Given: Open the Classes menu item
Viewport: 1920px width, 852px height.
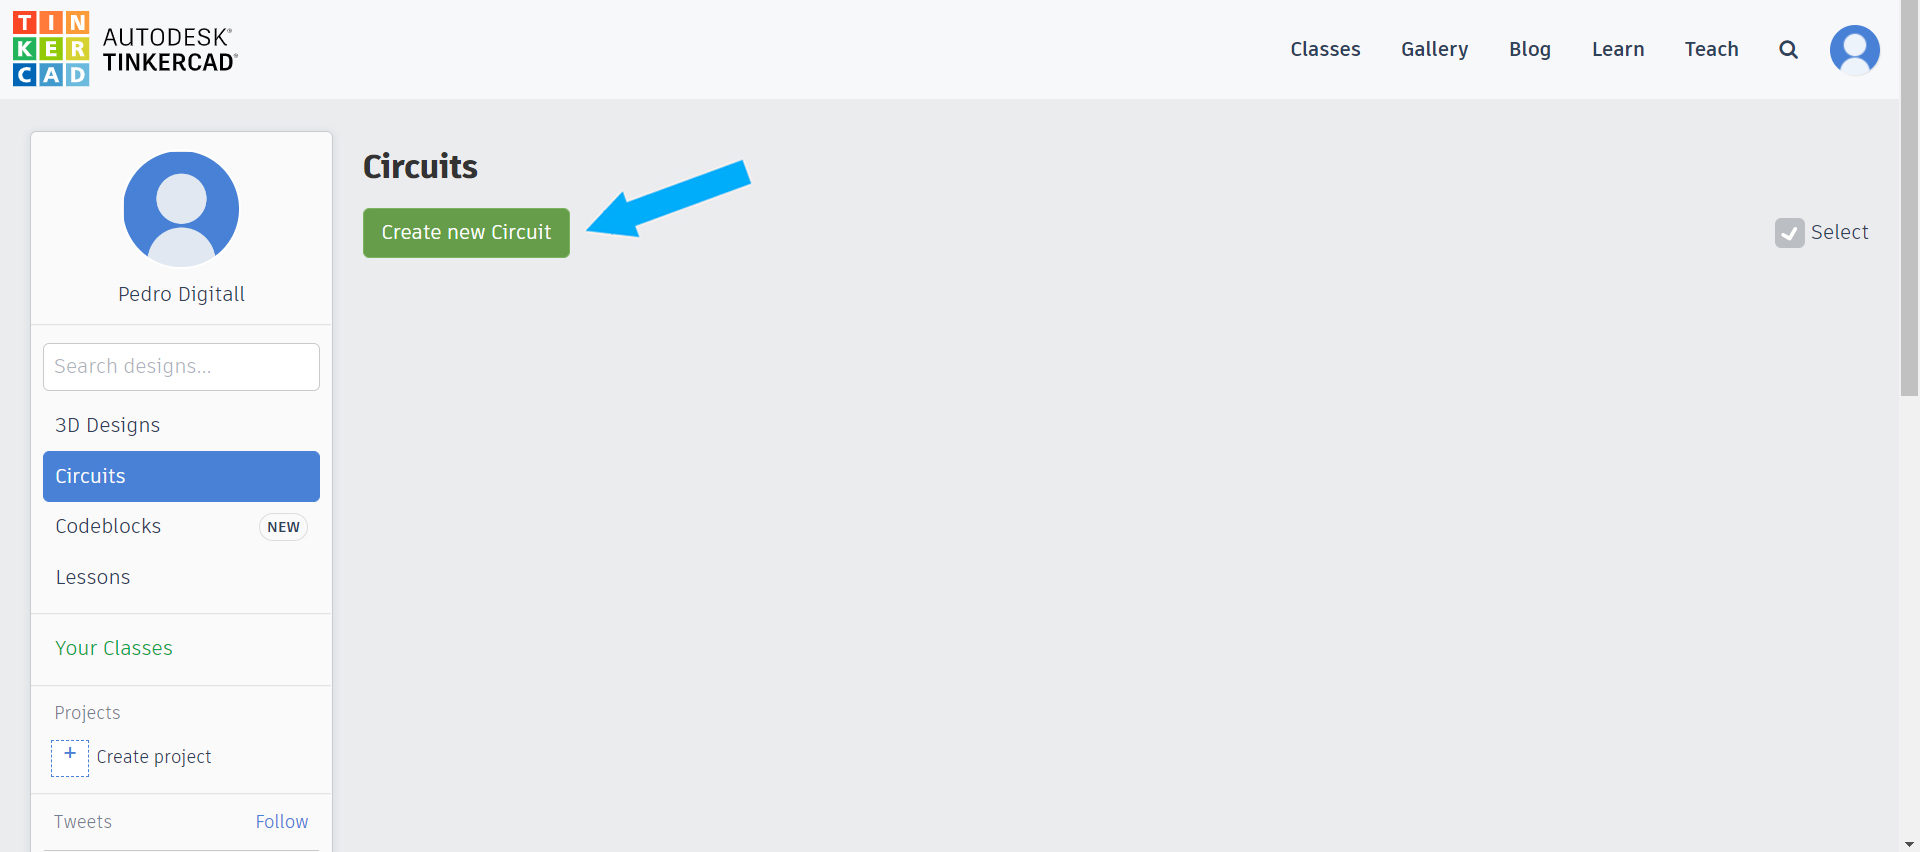Looking at the screenshot, I should (1325, 49).
